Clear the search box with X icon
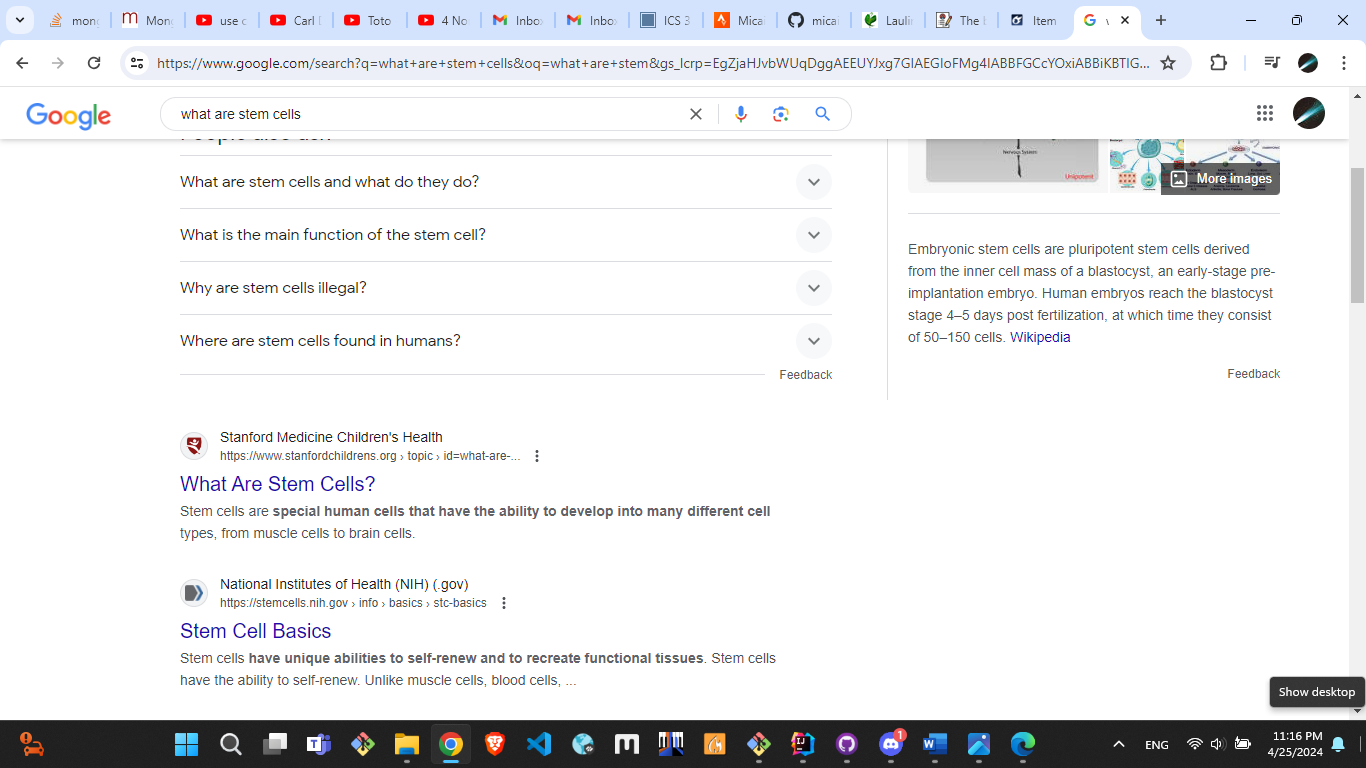This screenshot has height=768, width=1366. click(x=696, y=114)
